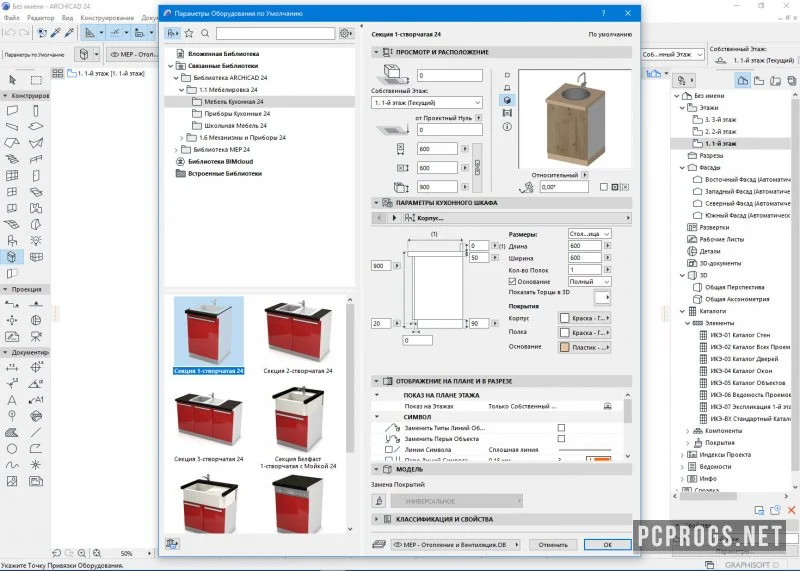The width and height of the screenshot is (800, 571).
Task: Select Приборы Кухонные 24 folder
Action: [237, 113]
